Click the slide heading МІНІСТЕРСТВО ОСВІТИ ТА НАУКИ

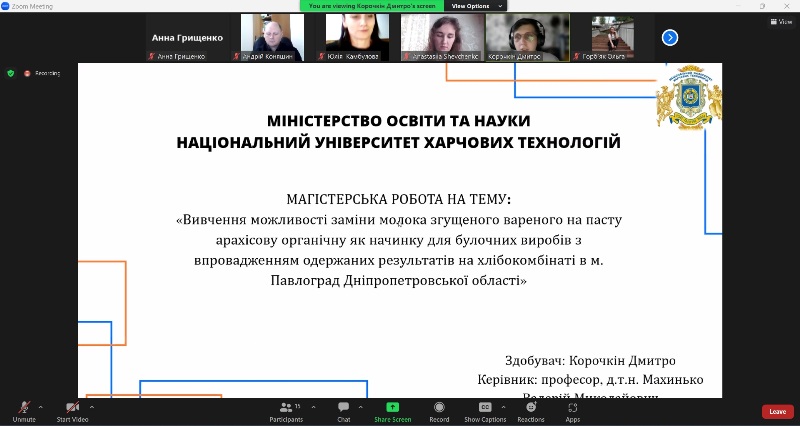click(x=398, y=121)
